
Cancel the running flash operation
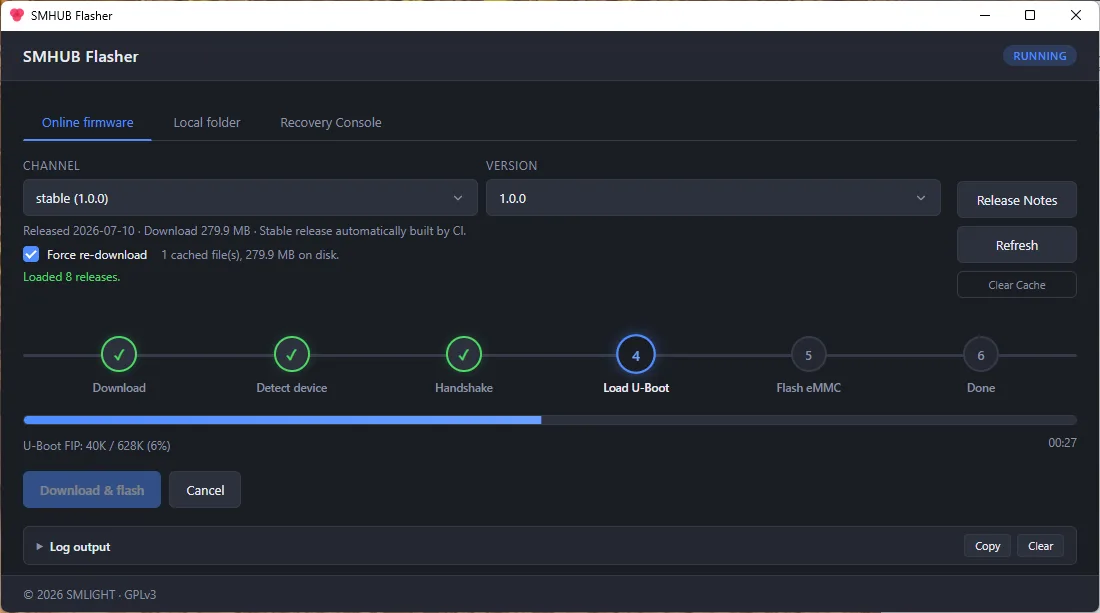[205, 490]
